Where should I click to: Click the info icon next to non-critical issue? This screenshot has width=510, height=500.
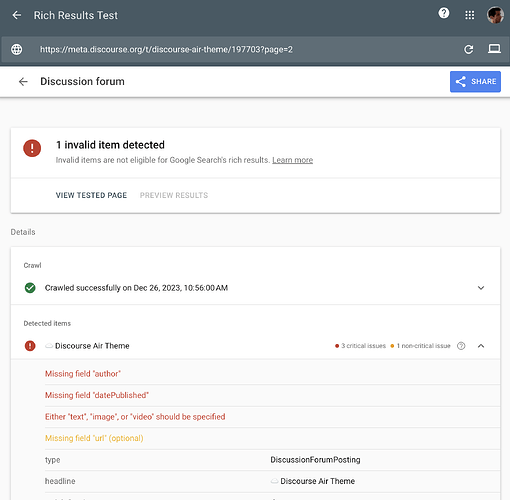[x=461, y=346]
